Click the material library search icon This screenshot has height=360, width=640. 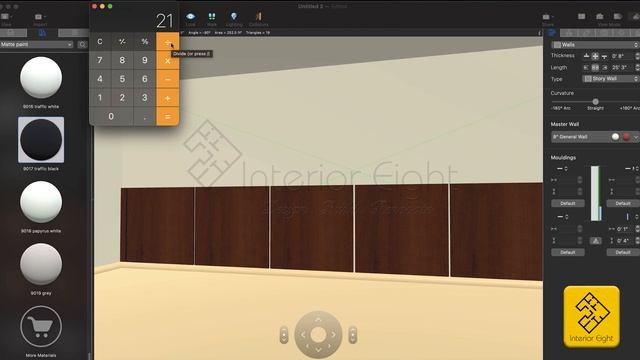82,44
